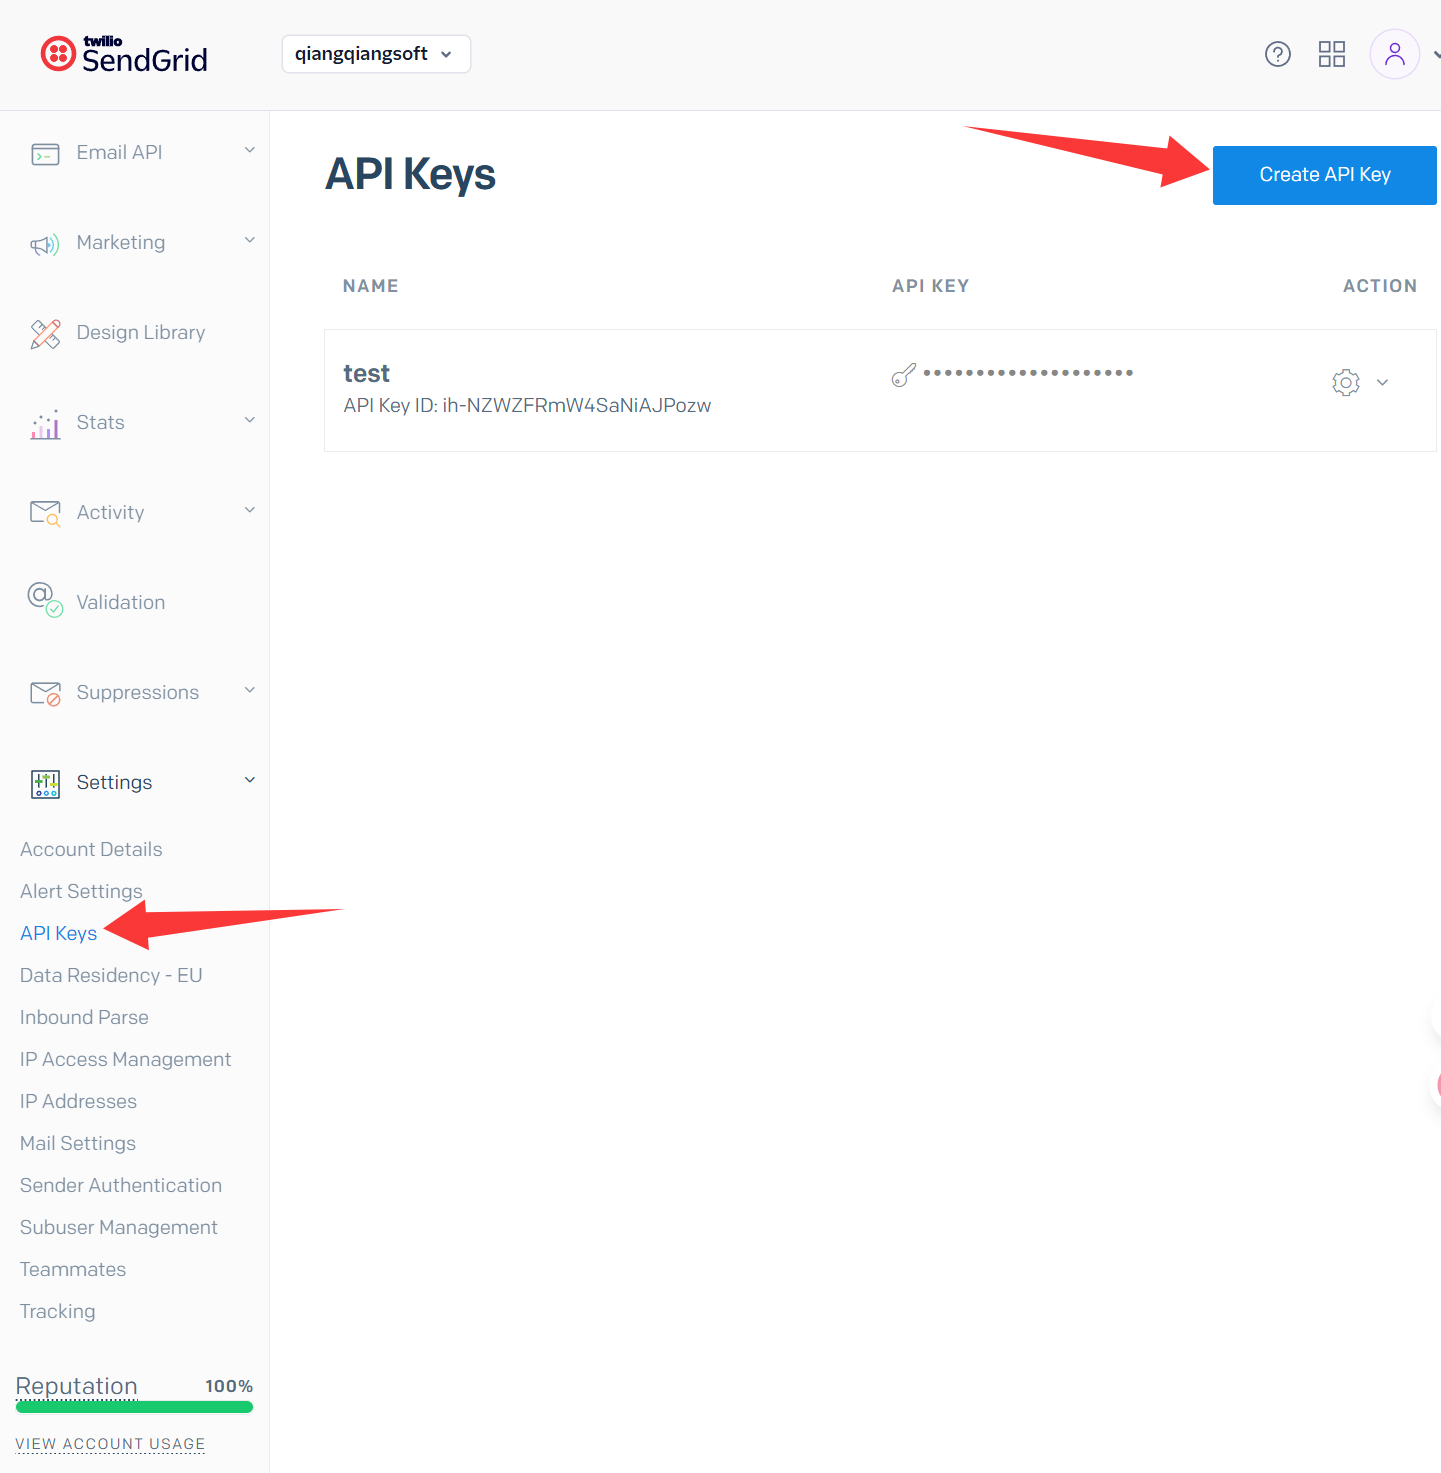Expand the qiangqiangsoft account dropdown
1441x1473 pixels.
pos(376,54)
